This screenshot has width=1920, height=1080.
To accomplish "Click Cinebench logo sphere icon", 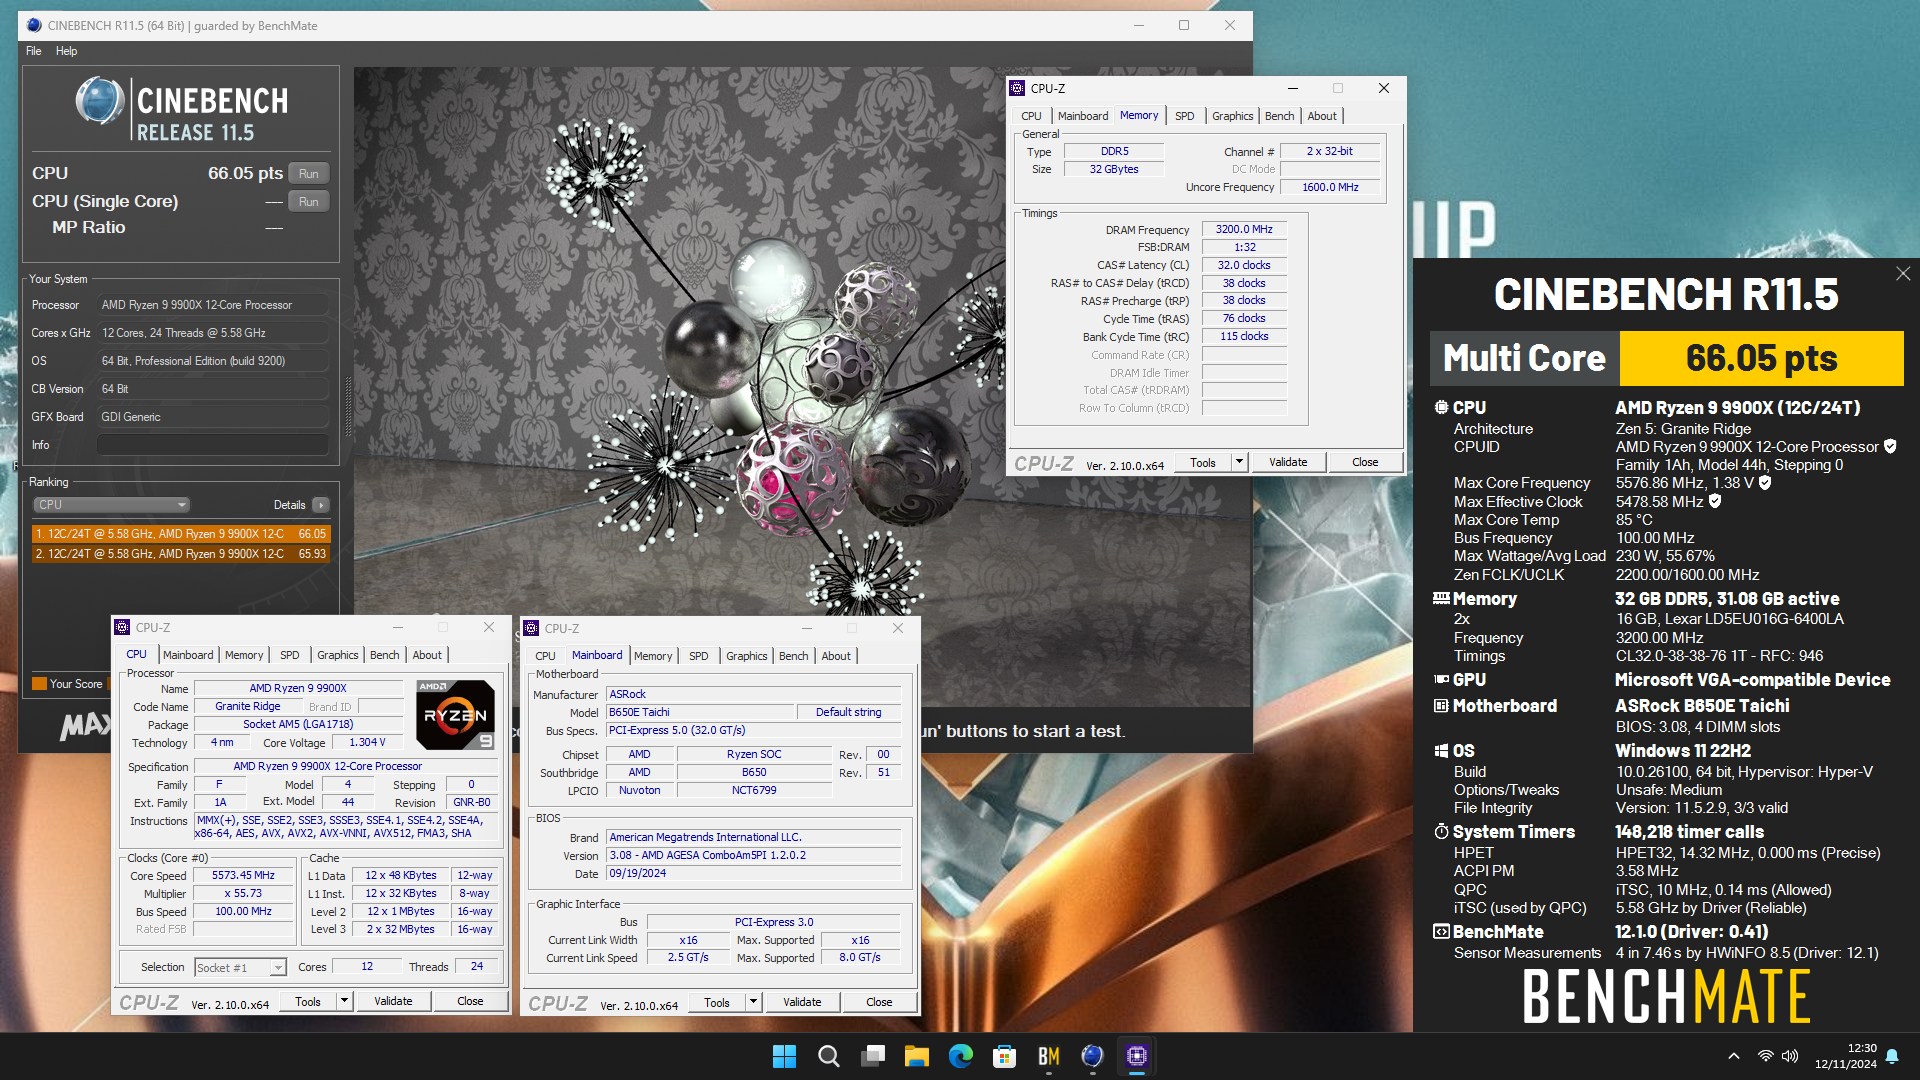I will click(100, 101).
